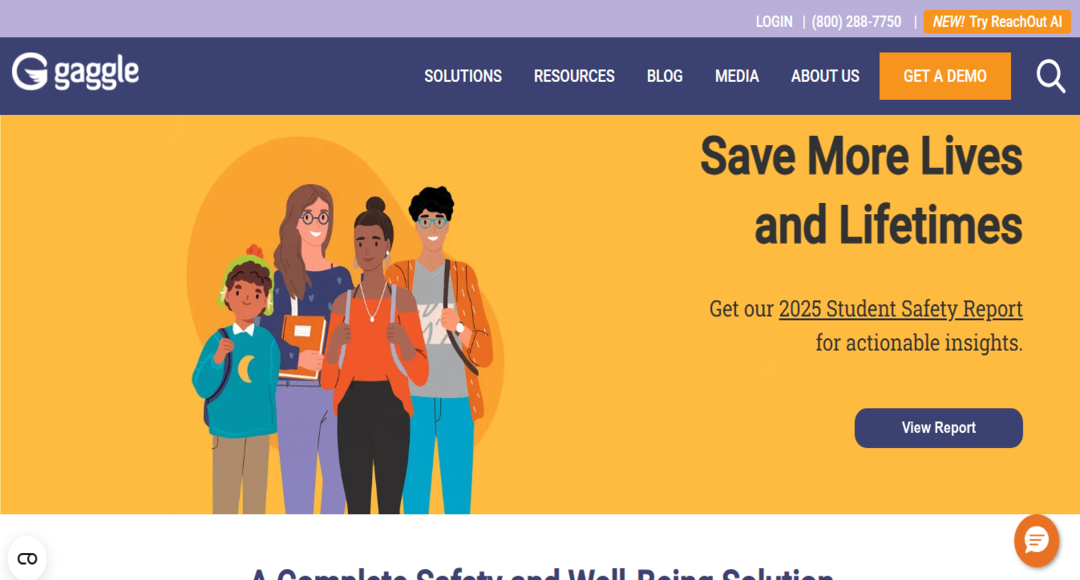This screenshot has height=580, width=1080.
Task: Expand the About Us menu
Action: point(824,76)
